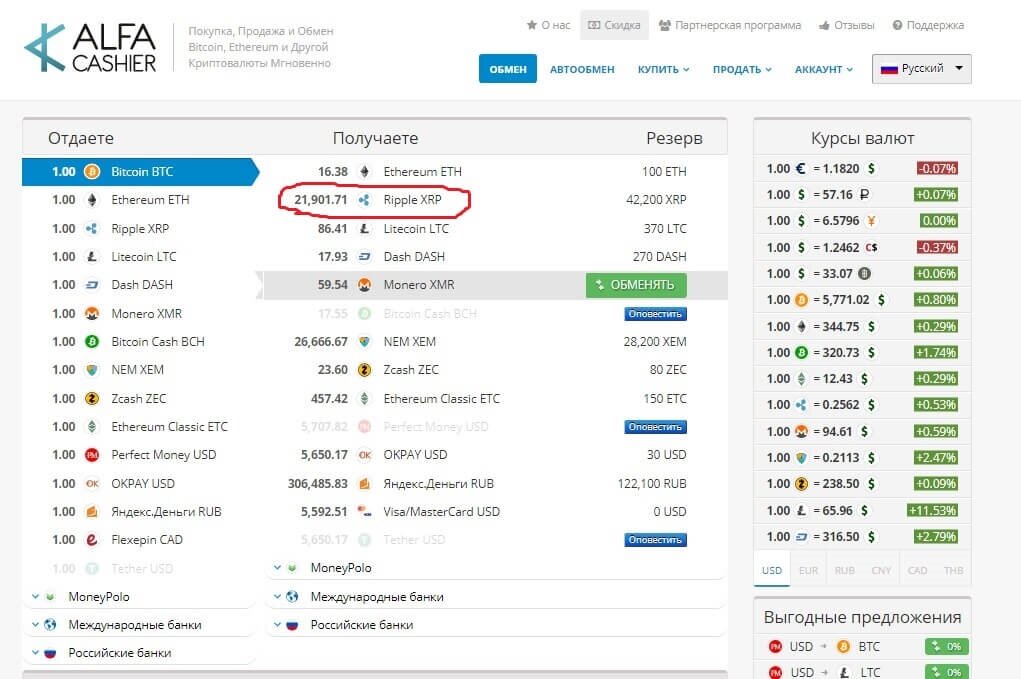The image size is (1021, 679).
Task: Click the Flexepin icon in the Отдаете list
Action: point(92,540)
